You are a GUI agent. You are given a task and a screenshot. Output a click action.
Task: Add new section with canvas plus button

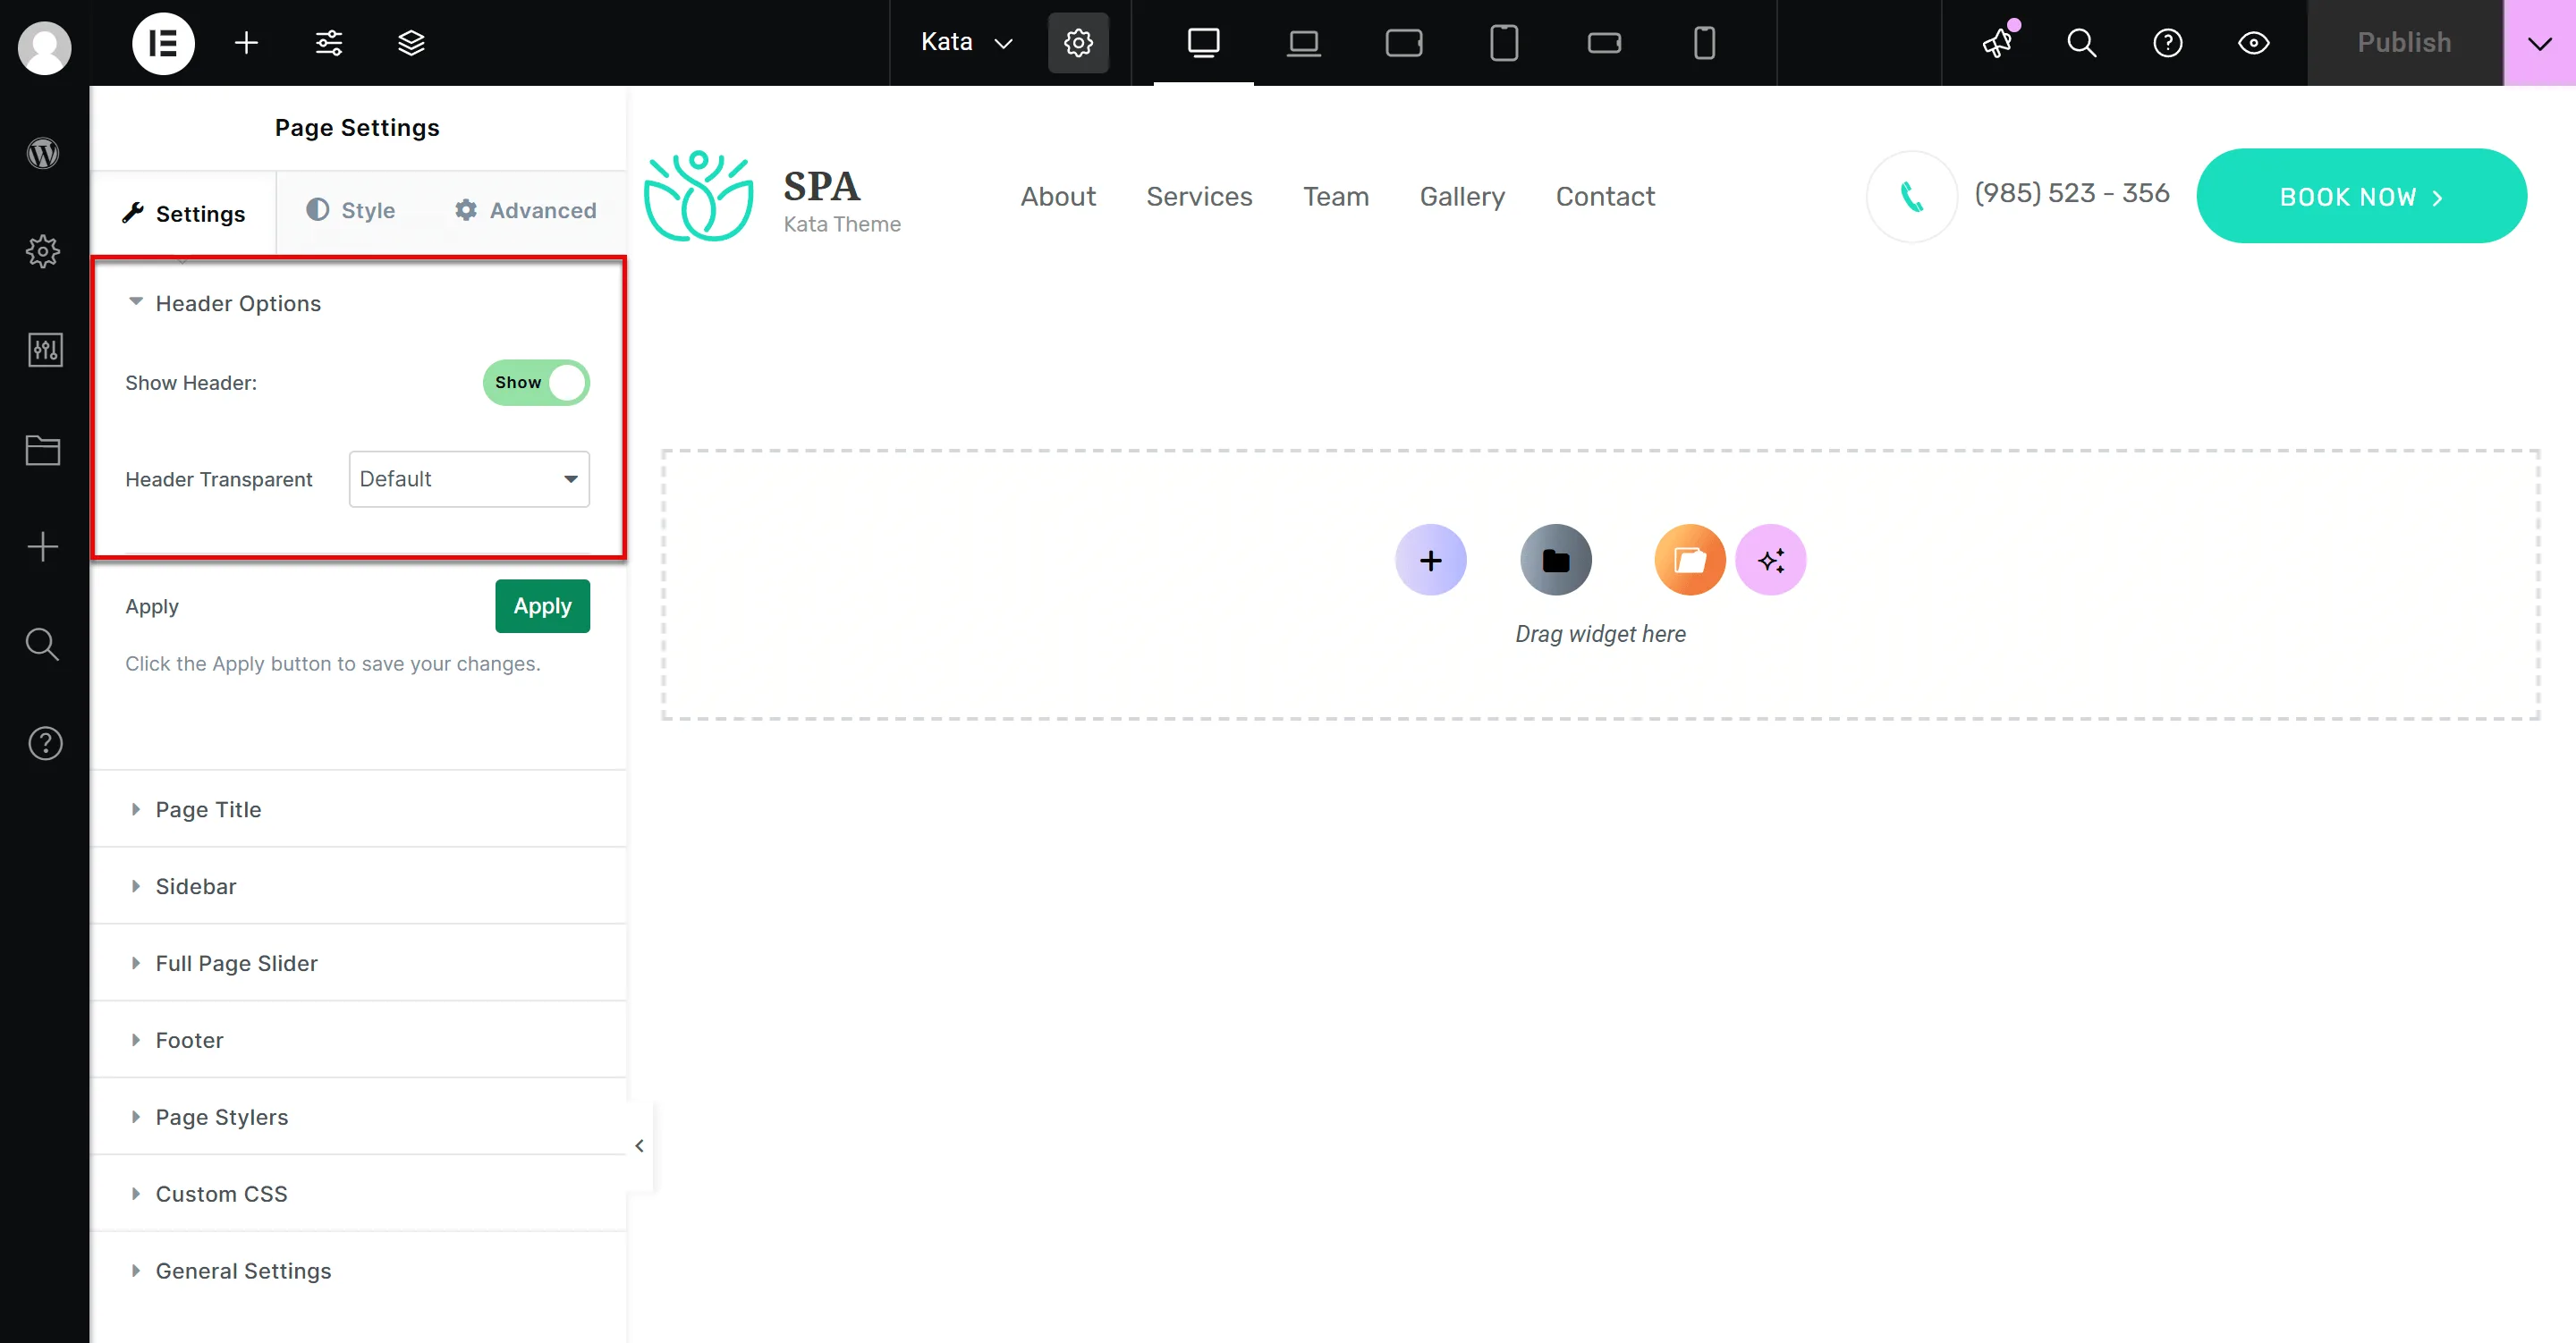[x=1431, y=560]
